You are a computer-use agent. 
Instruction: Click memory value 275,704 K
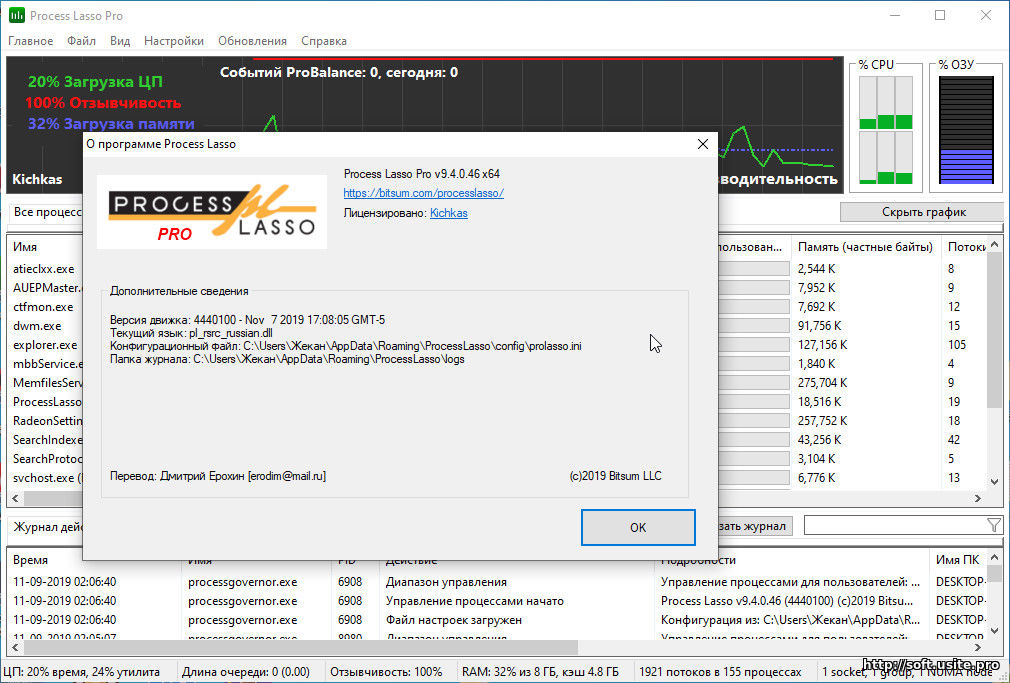click(823, 383)
